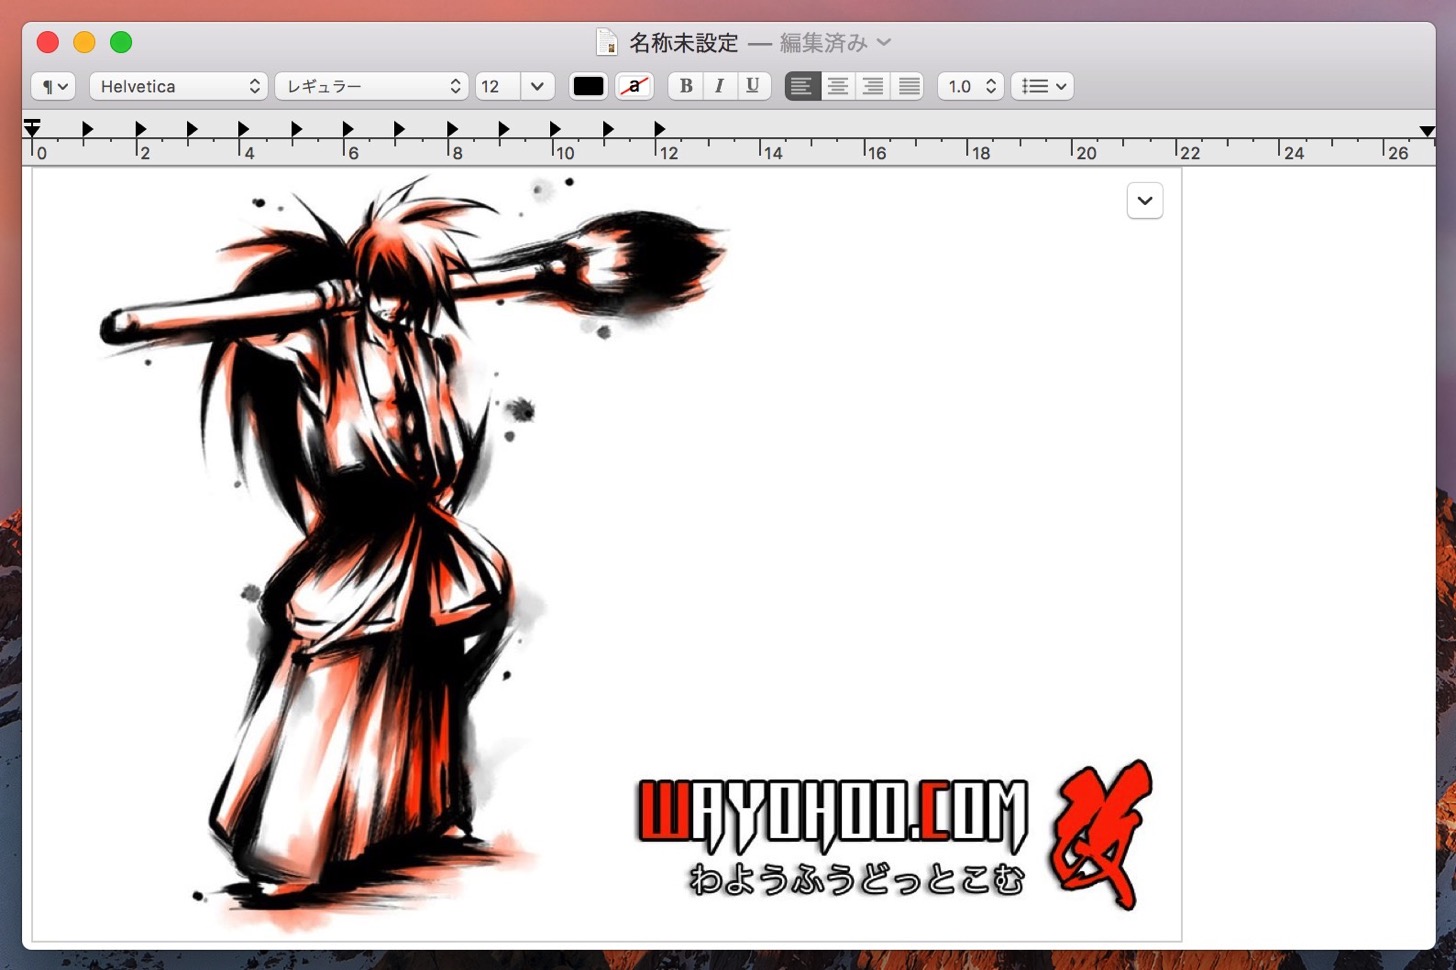Center align the text
This screenshot has height=970, width=1456.
838,86
